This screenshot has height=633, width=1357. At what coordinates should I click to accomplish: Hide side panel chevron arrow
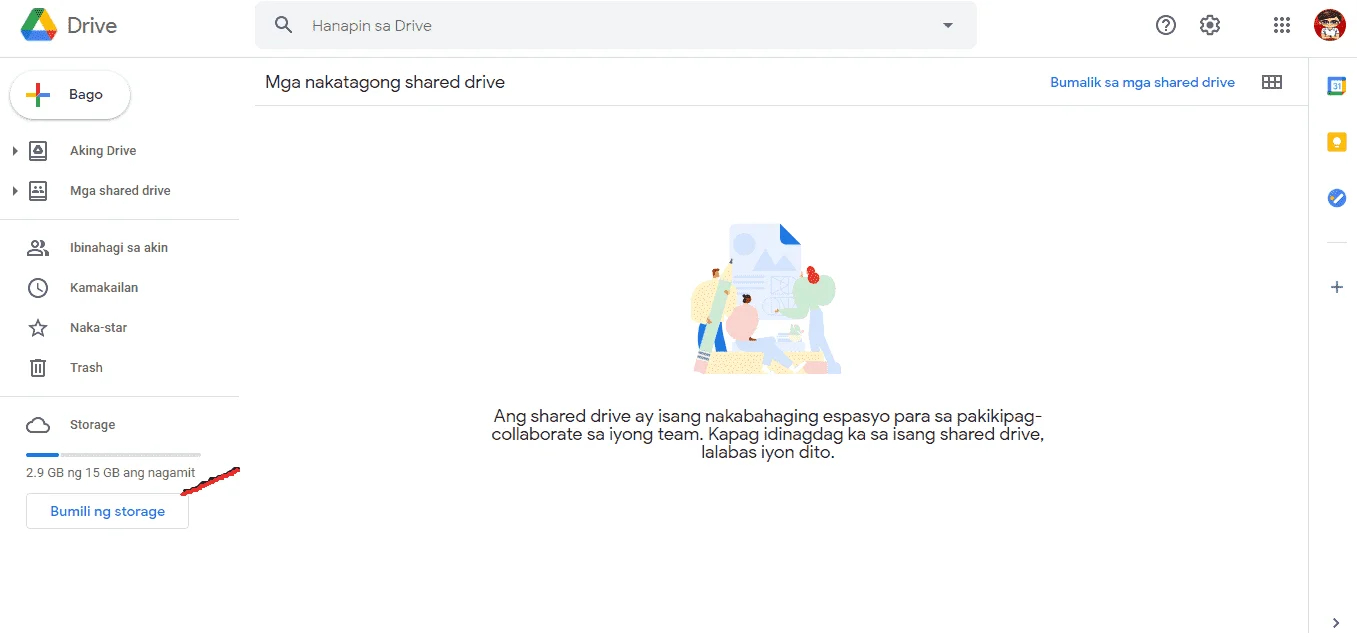click(1336, 622)
